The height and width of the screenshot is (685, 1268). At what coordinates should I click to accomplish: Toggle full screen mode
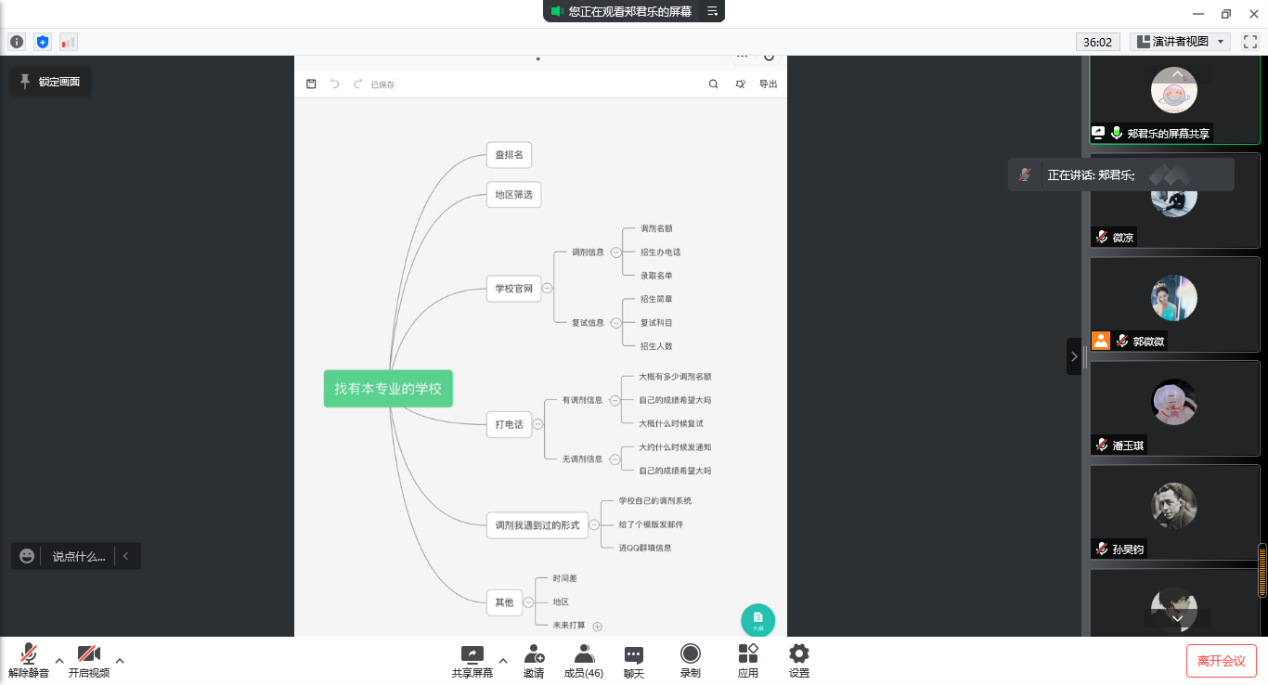coord(1250,42)
